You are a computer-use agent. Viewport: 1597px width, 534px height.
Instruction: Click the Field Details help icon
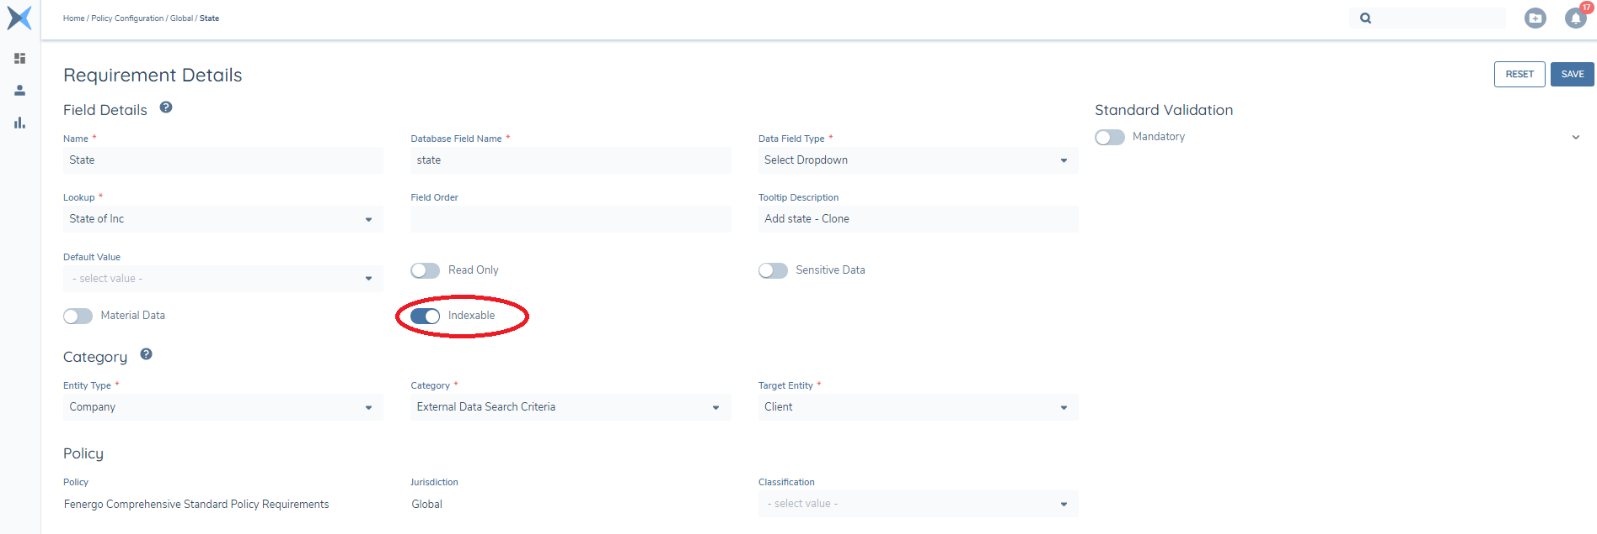tap(166, 108)
